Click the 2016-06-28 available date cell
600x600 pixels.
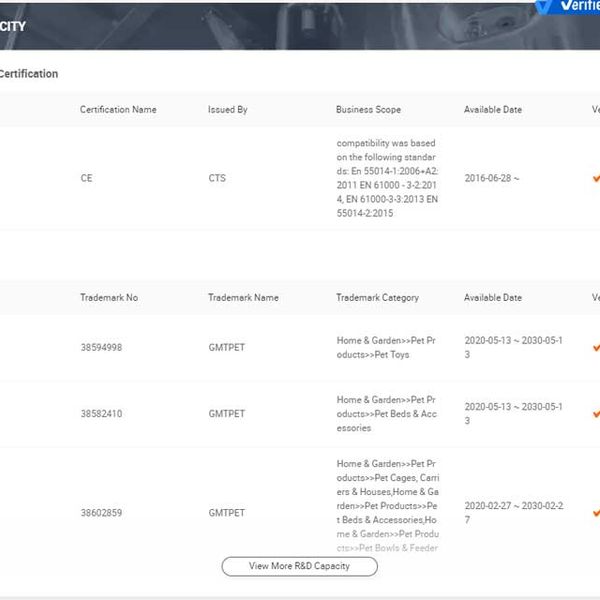492,178
